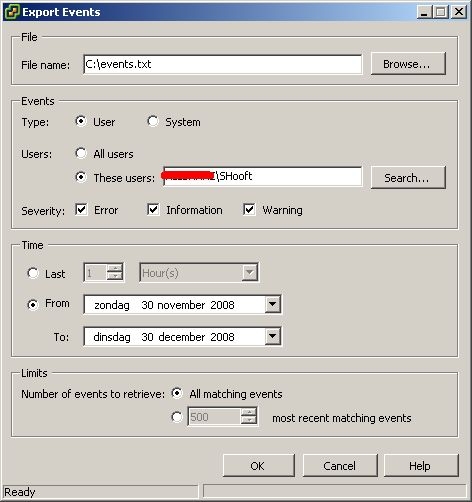472x502 pixels.
Task: Open the From date dropdown calendar
Action: click(273, 304)
